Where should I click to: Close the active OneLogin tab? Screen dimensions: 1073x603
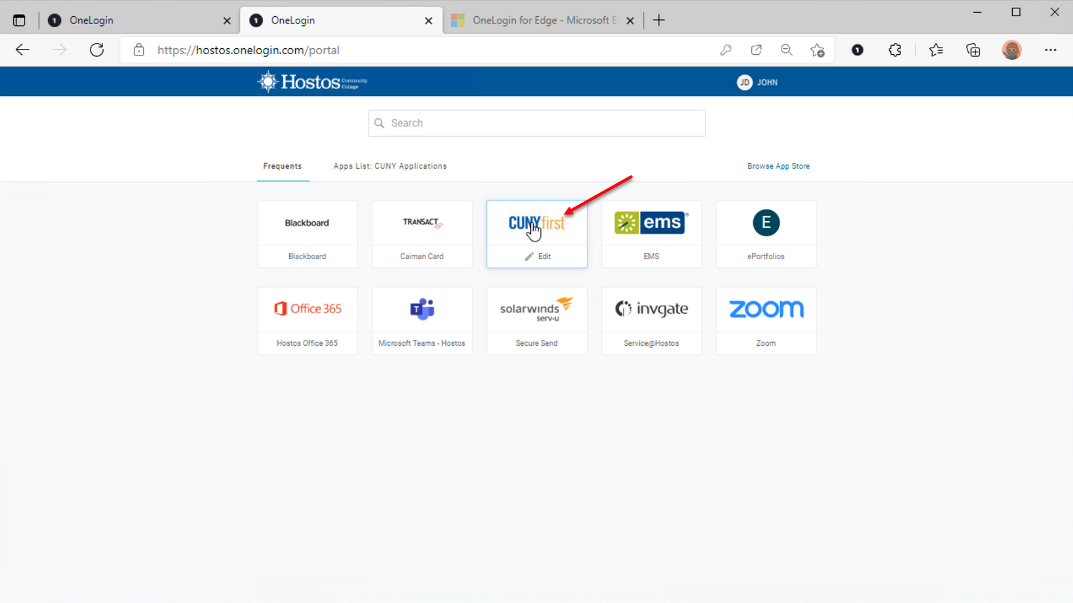[428, 21]
